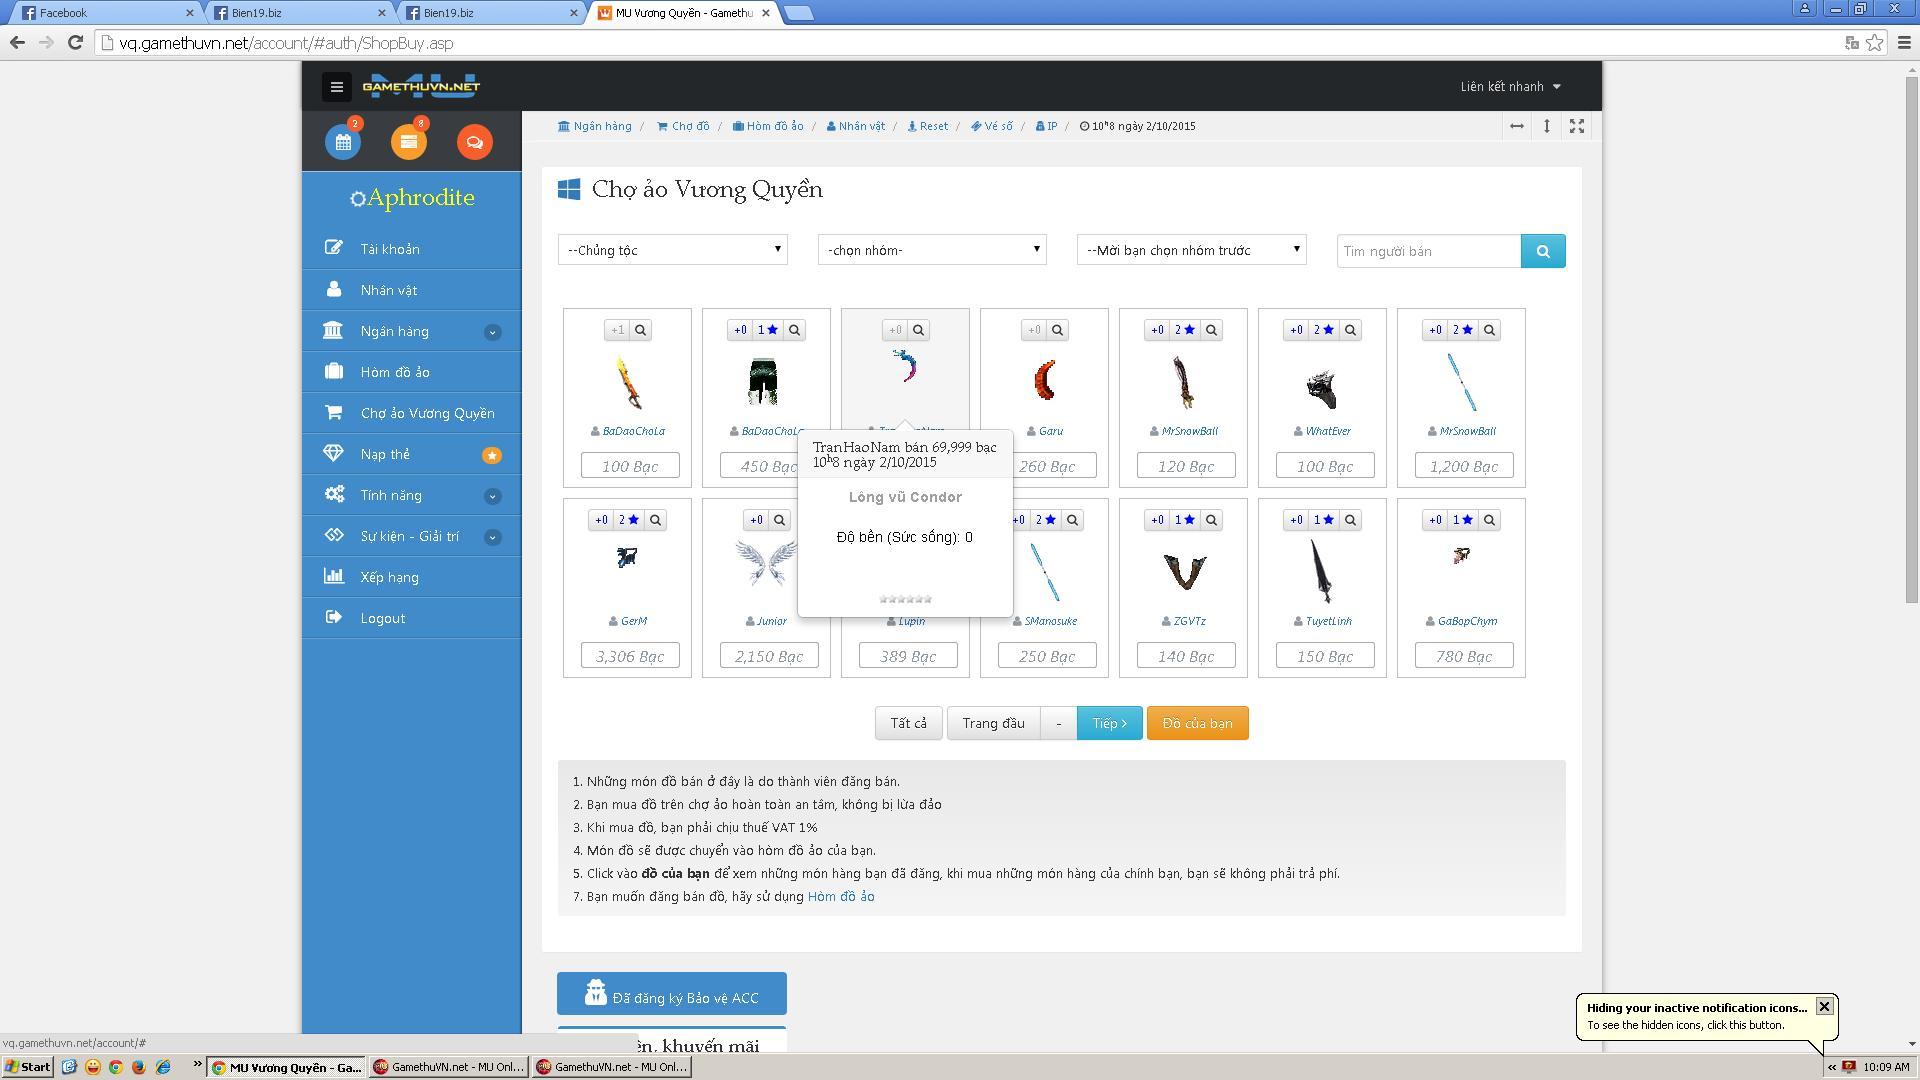Open the Windows Start button
Viewport: 1920px width, 1080px height.
coord(28,1067)
